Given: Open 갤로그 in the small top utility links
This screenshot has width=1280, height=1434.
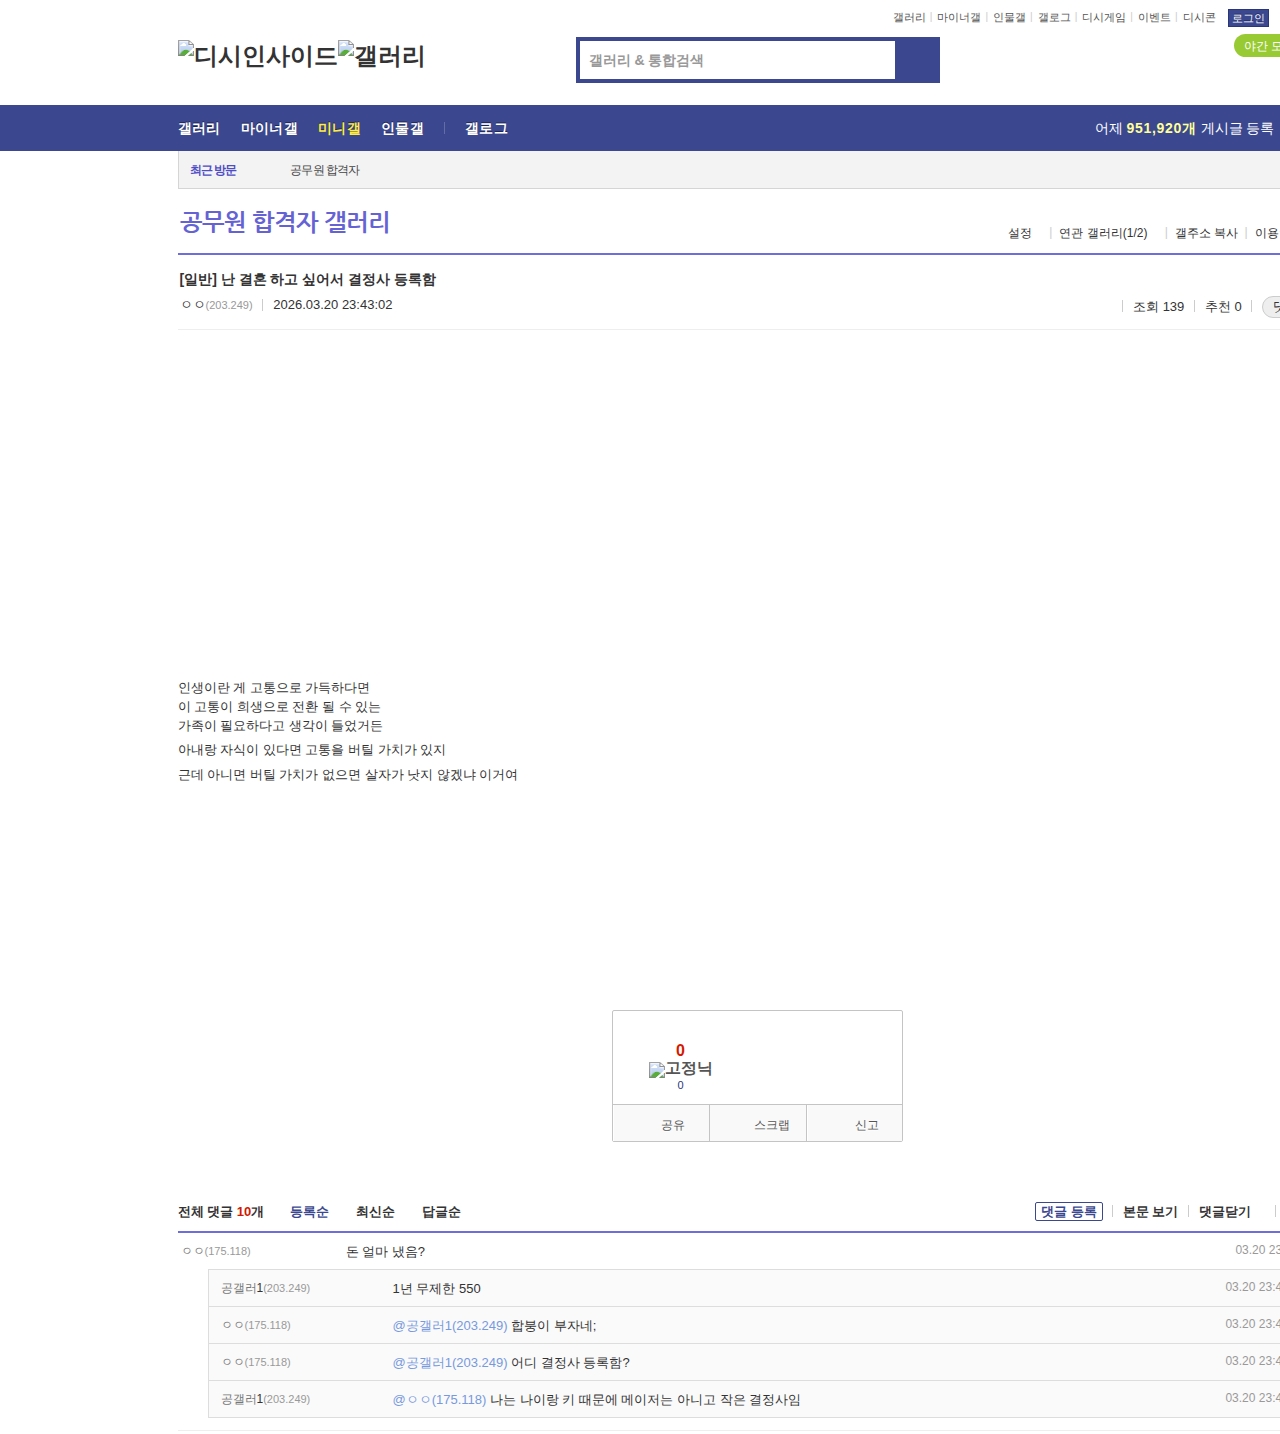Looking at the screenshot, I should [x=1054, y=18].
